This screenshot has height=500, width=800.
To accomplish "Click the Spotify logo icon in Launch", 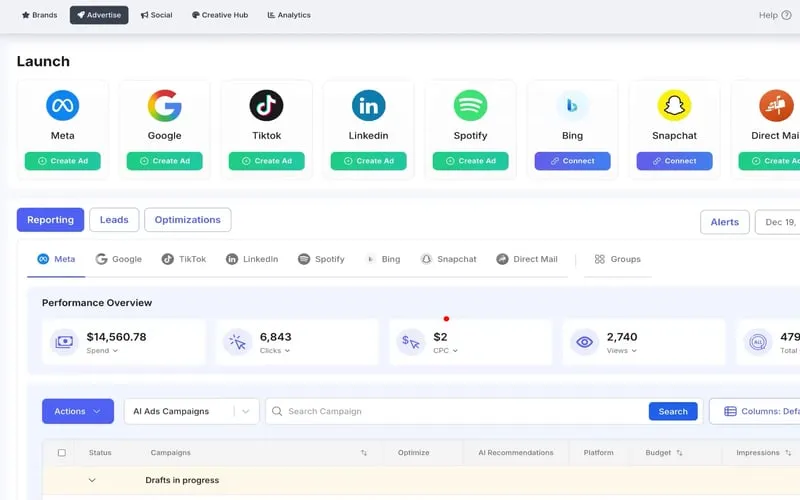I will tap(470, 106).
